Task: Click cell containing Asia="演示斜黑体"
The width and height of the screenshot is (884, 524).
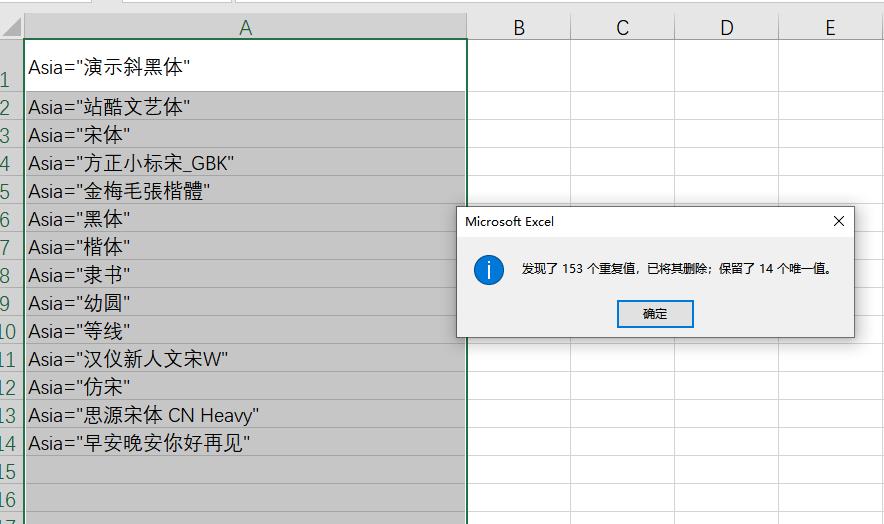Action: pos(245,67)
